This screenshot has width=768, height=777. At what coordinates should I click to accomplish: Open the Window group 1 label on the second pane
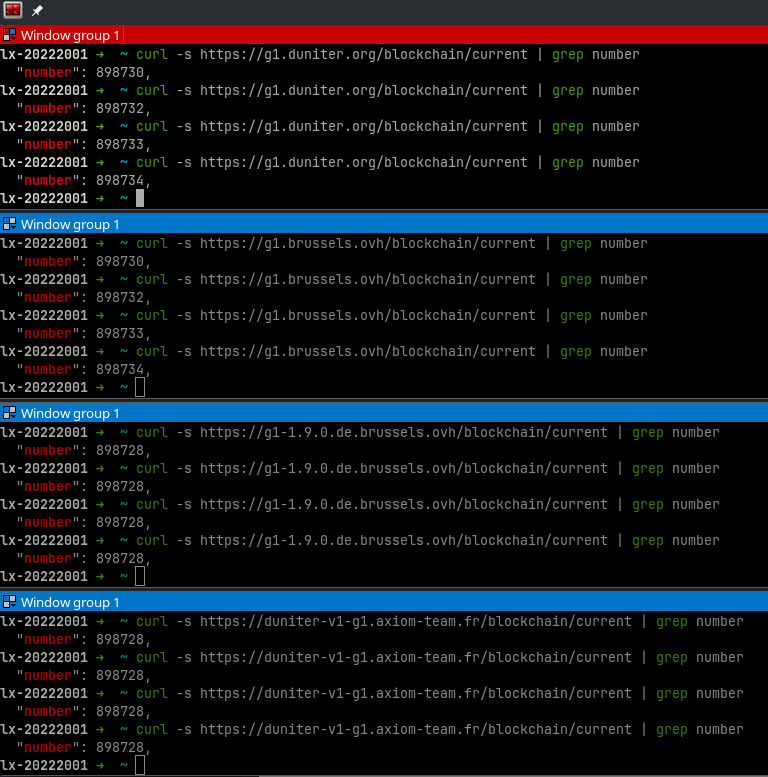point(69,224)
